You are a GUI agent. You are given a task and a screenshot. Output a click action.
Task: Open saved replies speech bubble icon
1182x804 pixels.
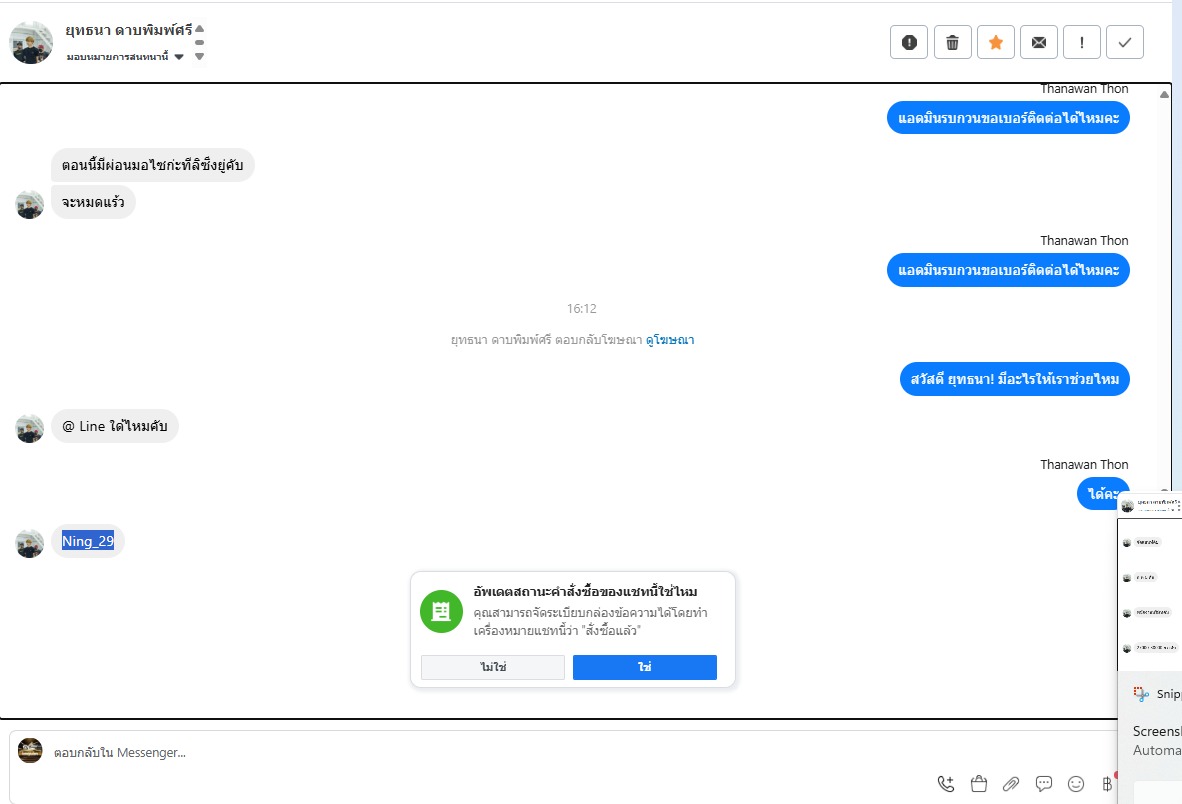pos(1044,784)
